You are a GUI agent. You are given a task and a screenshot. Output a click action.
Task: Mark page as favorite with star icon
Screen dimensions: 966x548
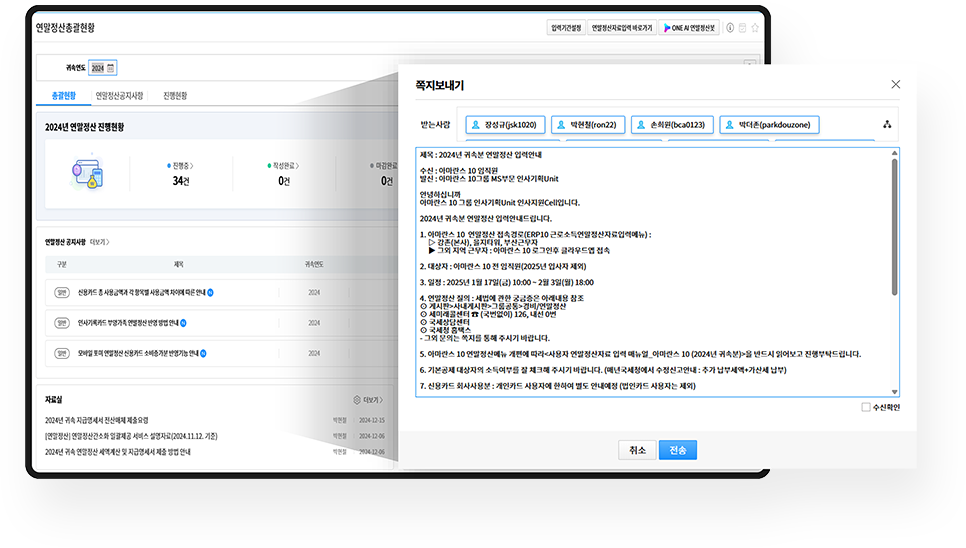click(x=755, y=28)
